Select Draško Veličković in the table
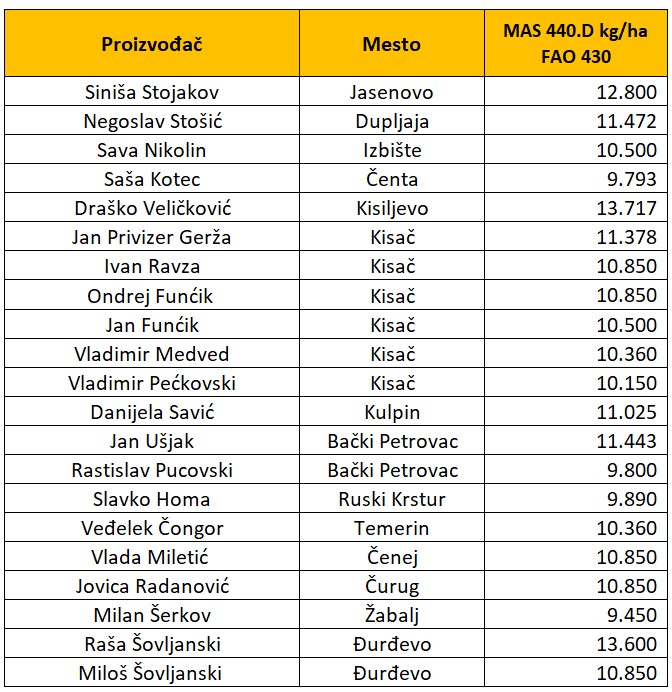 [152, 209]
